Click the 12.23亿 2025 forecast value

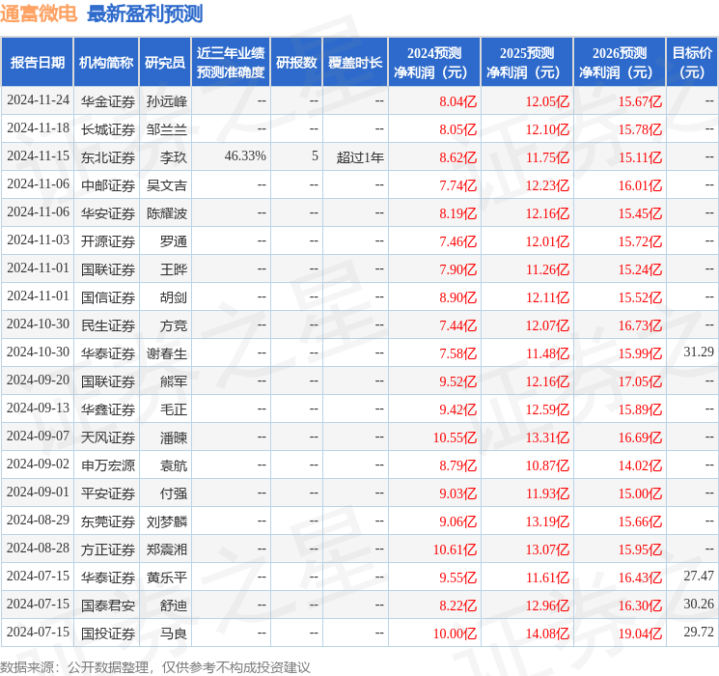(548, 185)
